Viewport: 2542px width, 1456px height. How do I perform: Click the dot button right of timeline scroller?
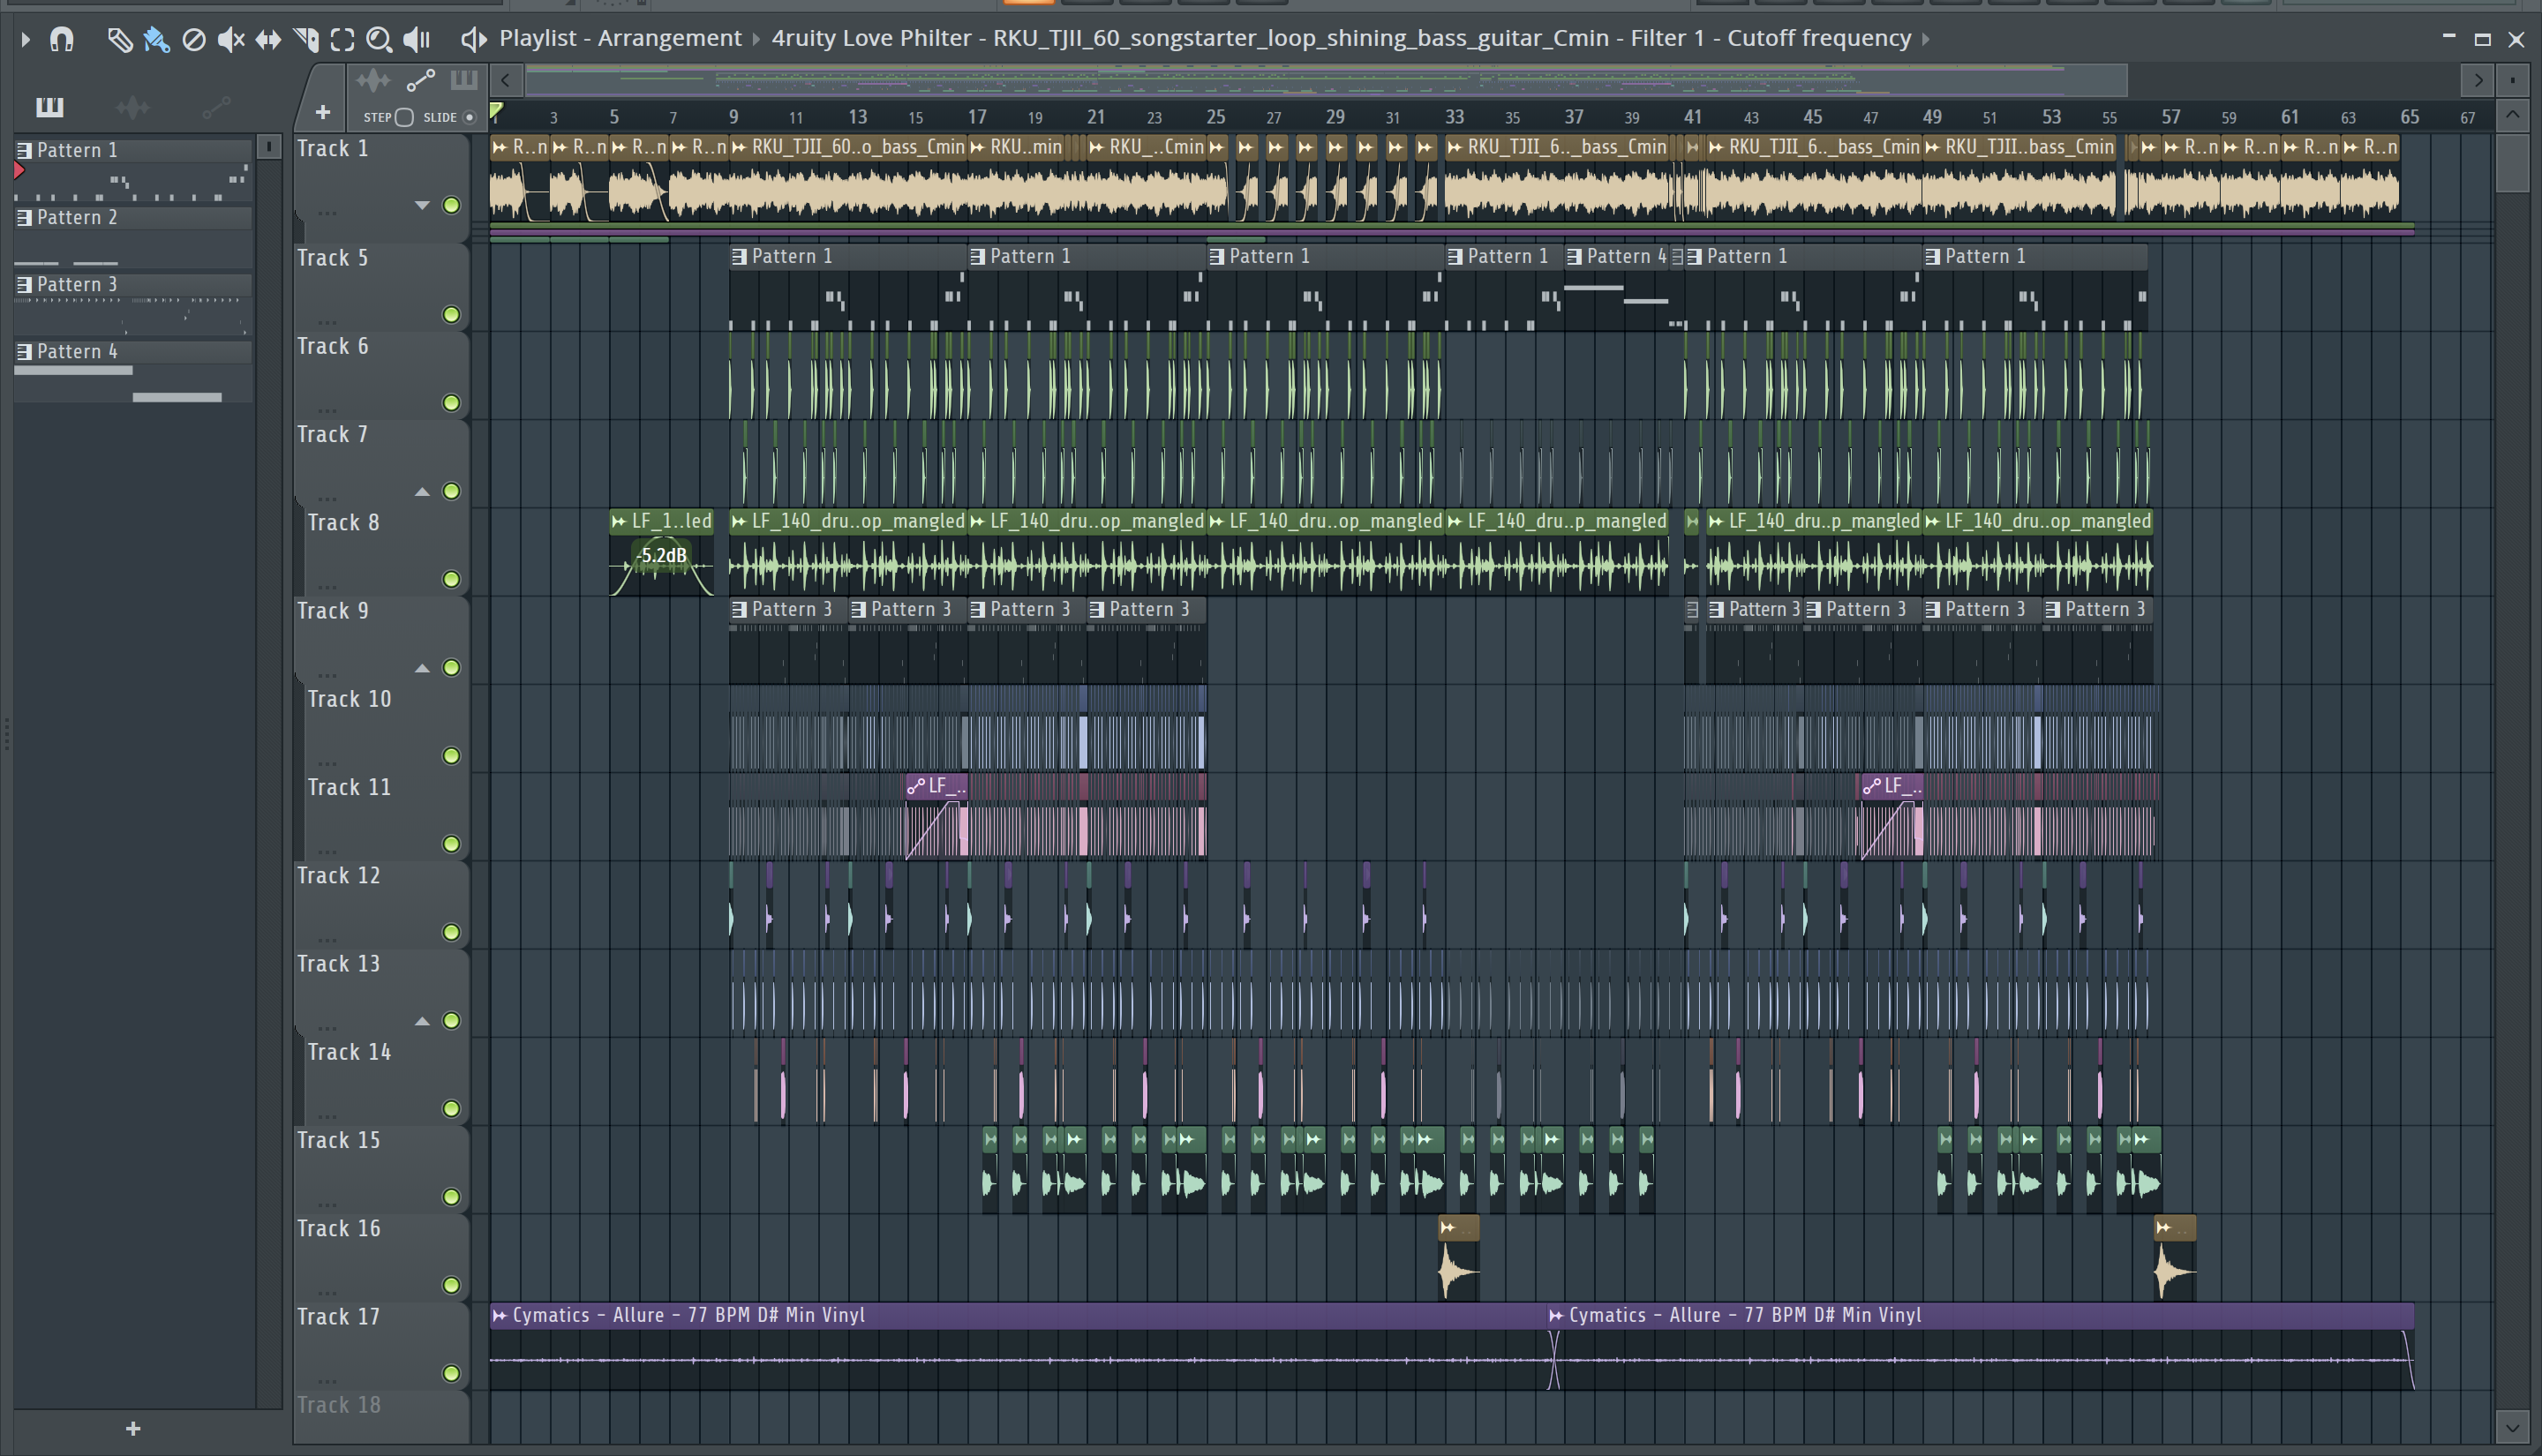(2512, 79)
